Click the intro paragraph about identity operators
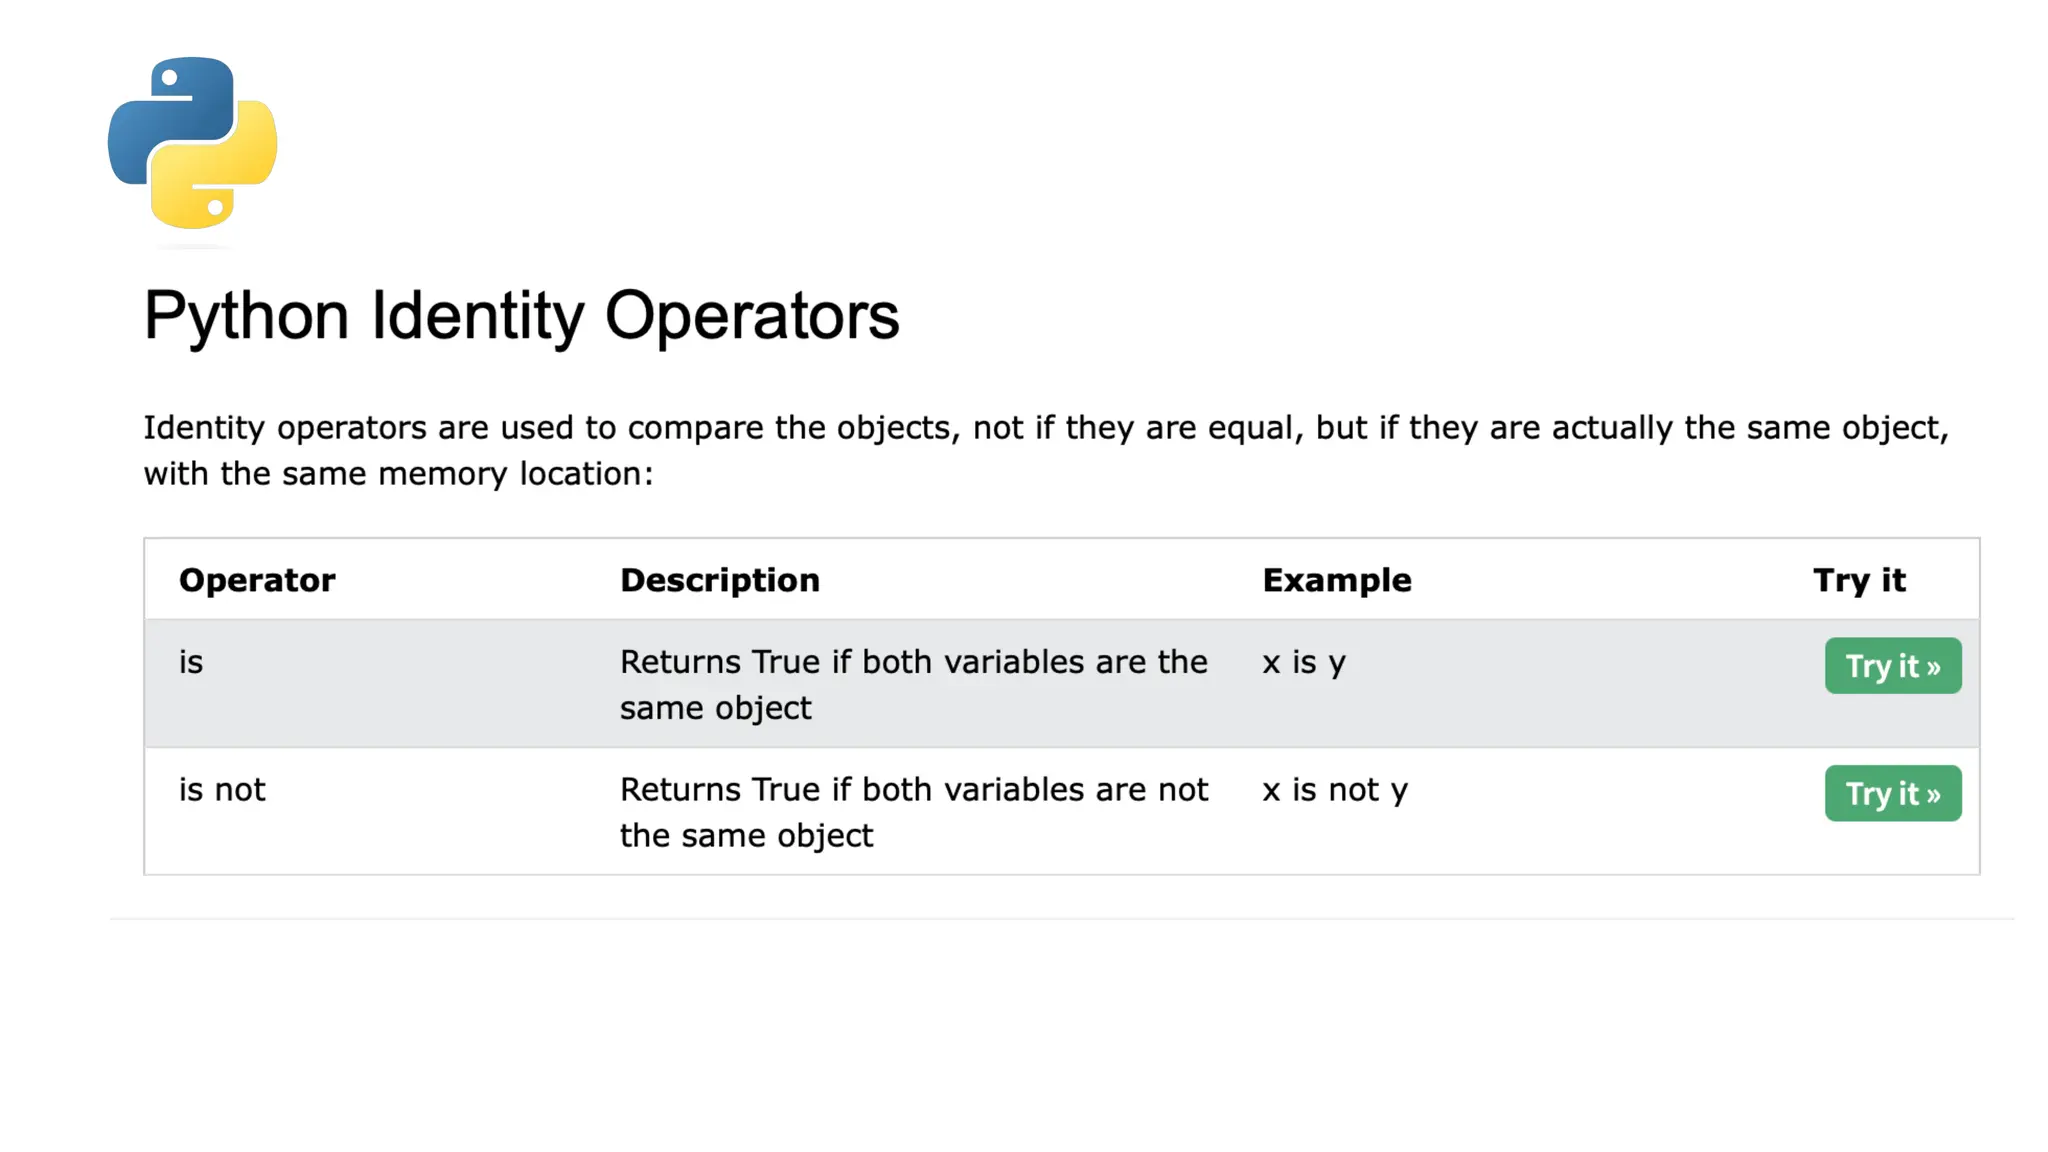2048x1152 pixels. [1046, 450]
